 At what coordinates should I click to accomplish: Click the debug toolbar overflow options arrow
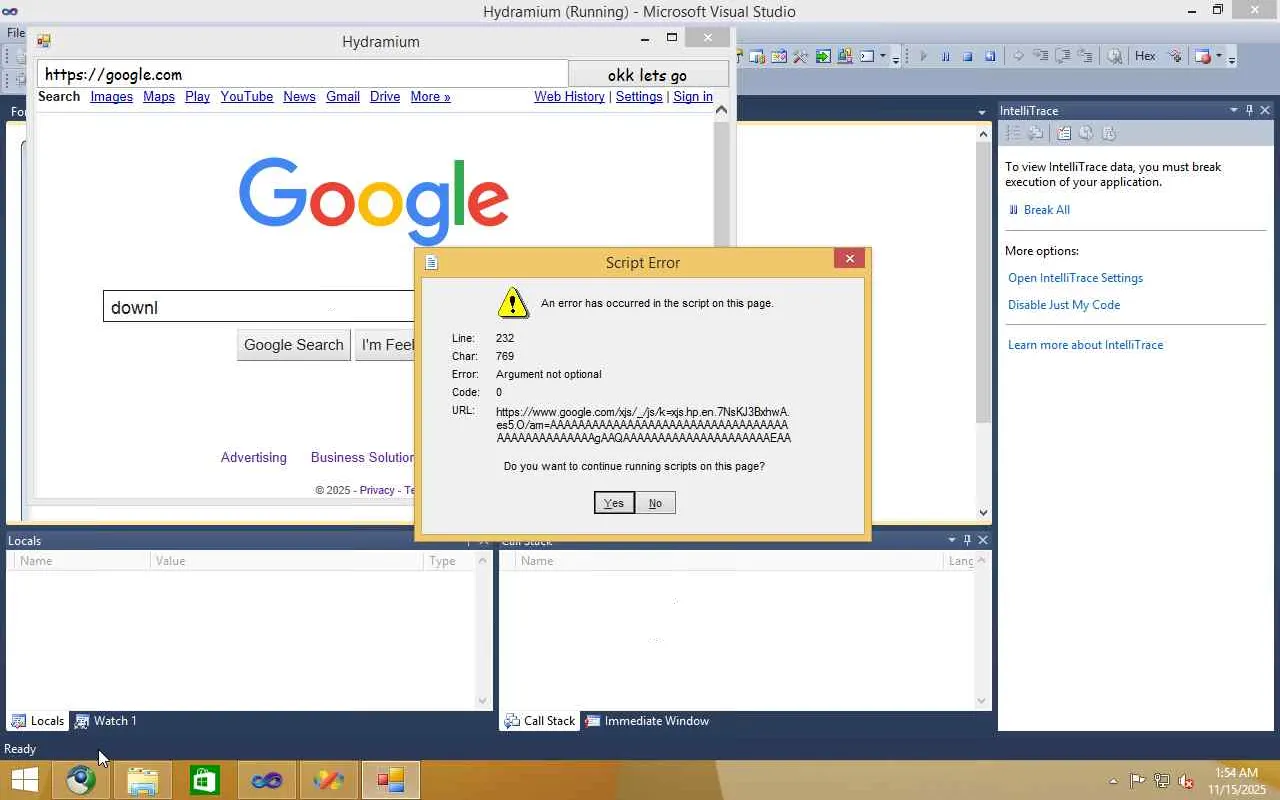click(1232, 58)
